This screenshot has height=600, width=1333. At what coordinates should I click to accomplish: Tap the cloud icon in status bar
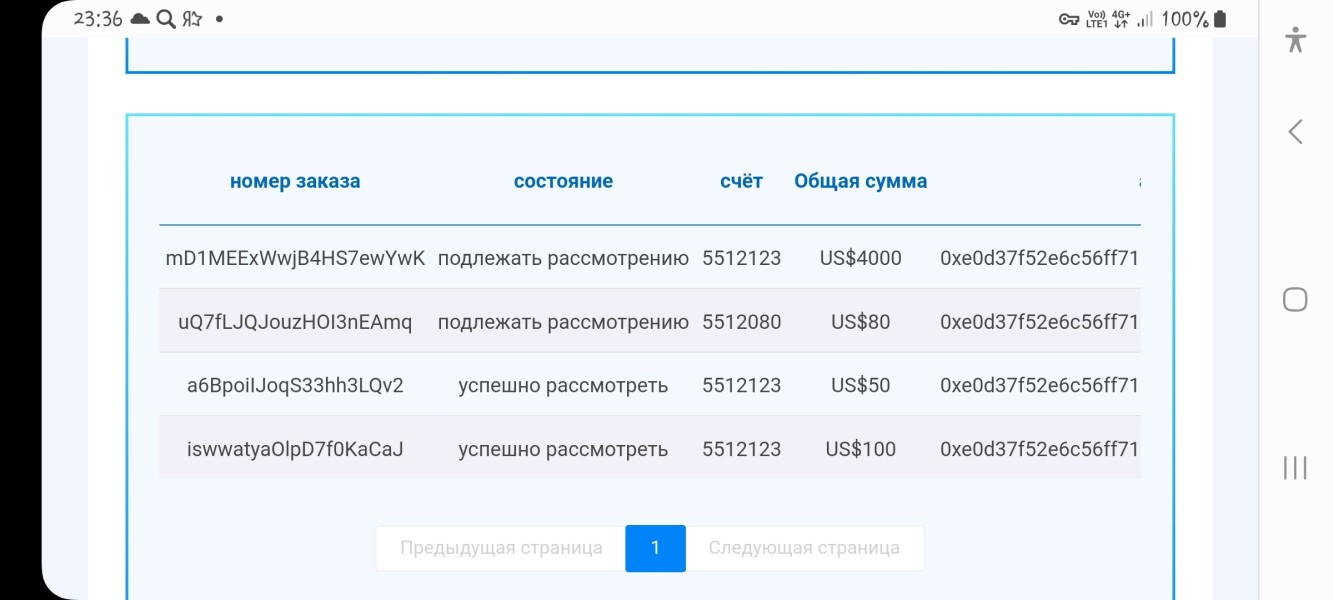click(x=140, y=19)
